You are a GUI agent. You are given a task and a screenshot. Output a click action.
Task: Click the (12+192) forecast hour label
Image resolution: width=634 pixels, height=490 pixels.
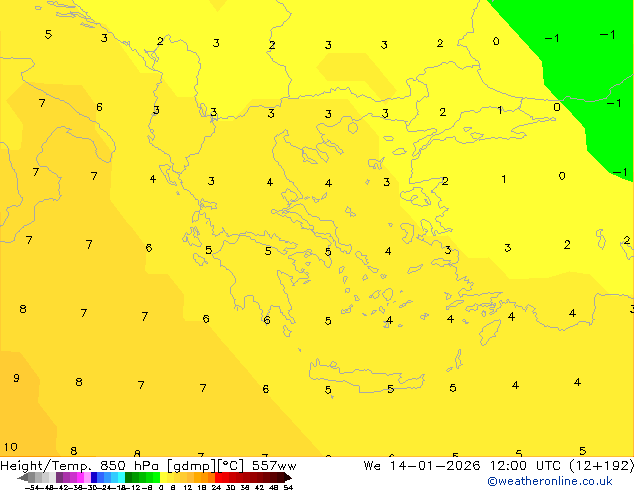click(x=601, y=466)
